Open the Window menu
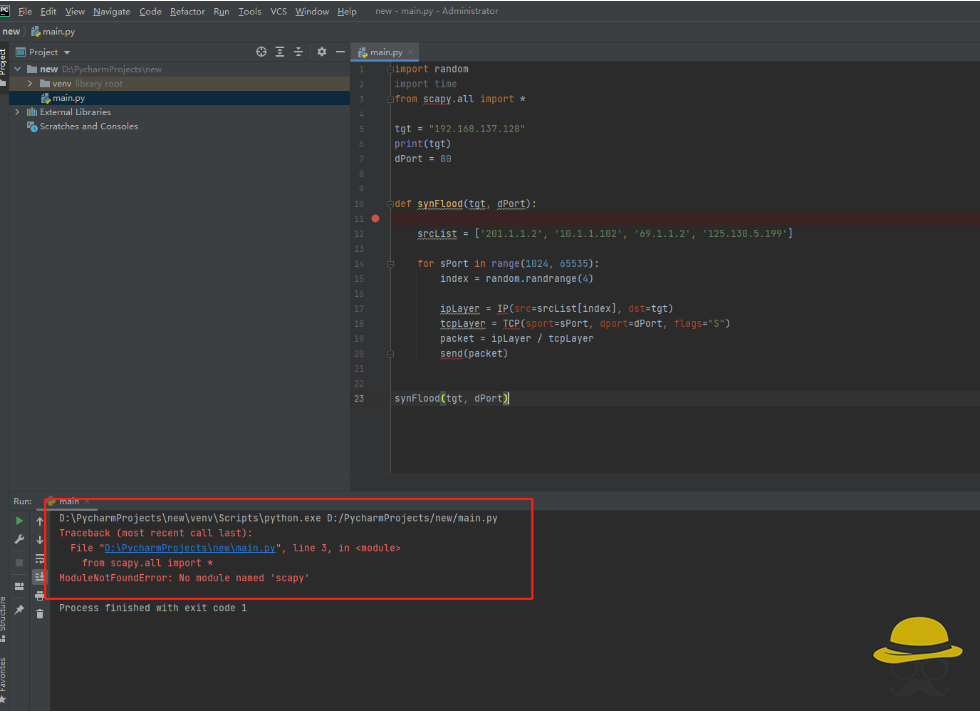 (312, 11)
